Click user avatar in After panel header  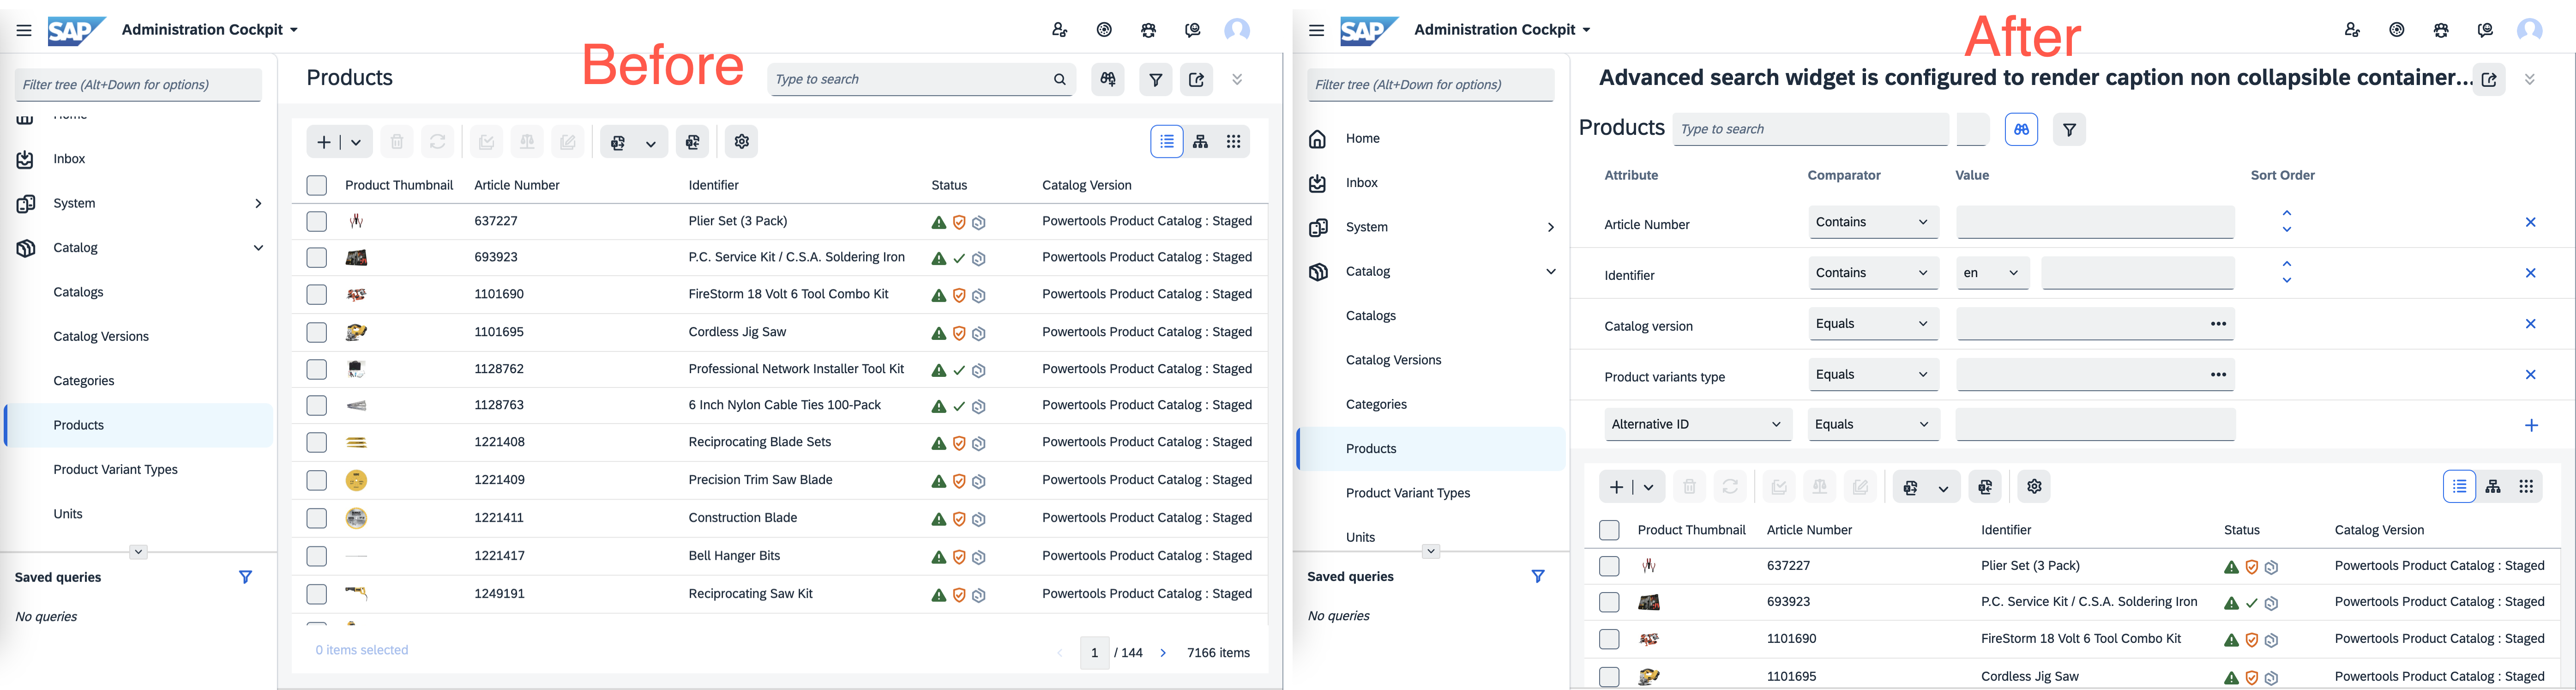(2530, 30)
